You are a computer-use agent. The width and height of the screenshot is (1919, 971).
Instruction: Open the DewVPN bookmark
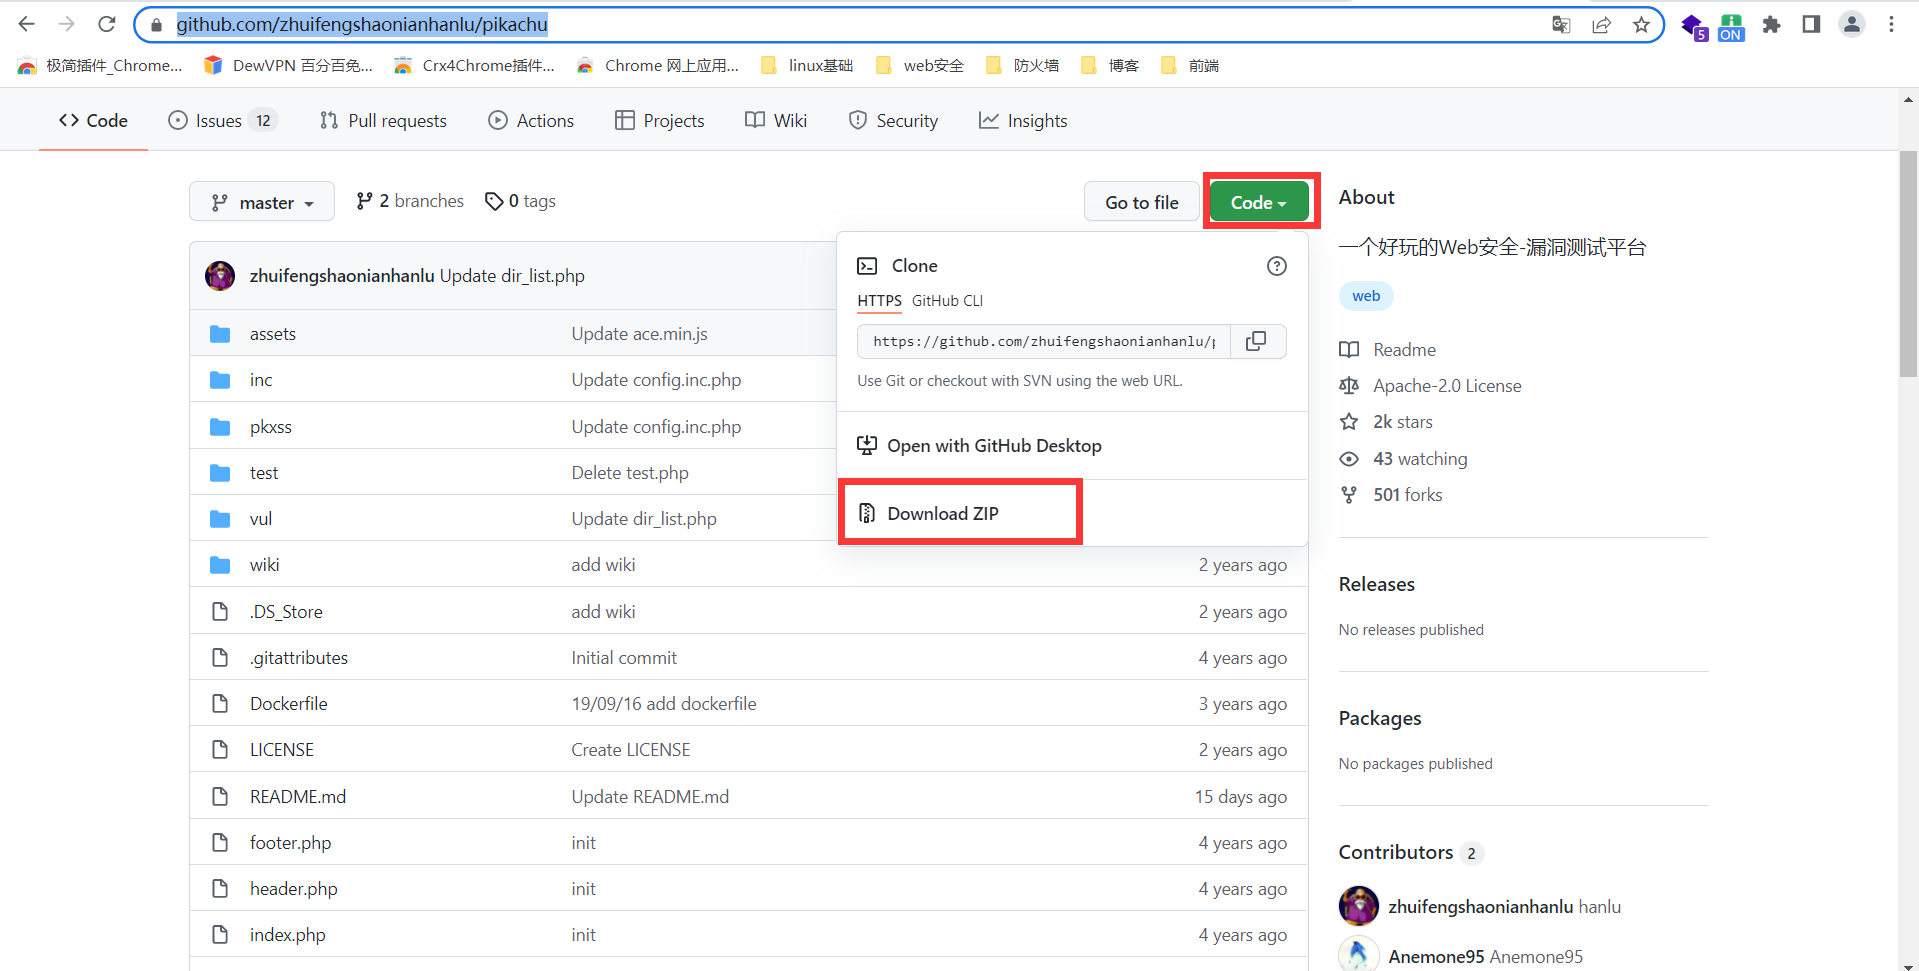288,66
